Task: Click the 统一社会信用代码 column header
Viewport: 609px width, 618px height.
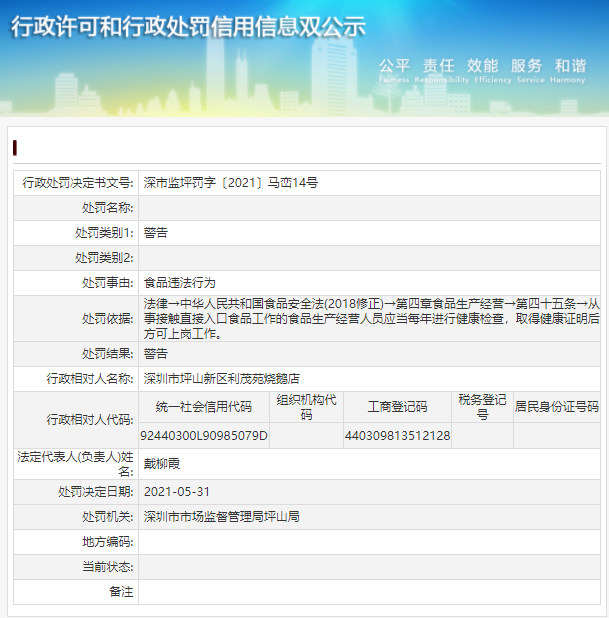Action: click(x=204, y=407)
